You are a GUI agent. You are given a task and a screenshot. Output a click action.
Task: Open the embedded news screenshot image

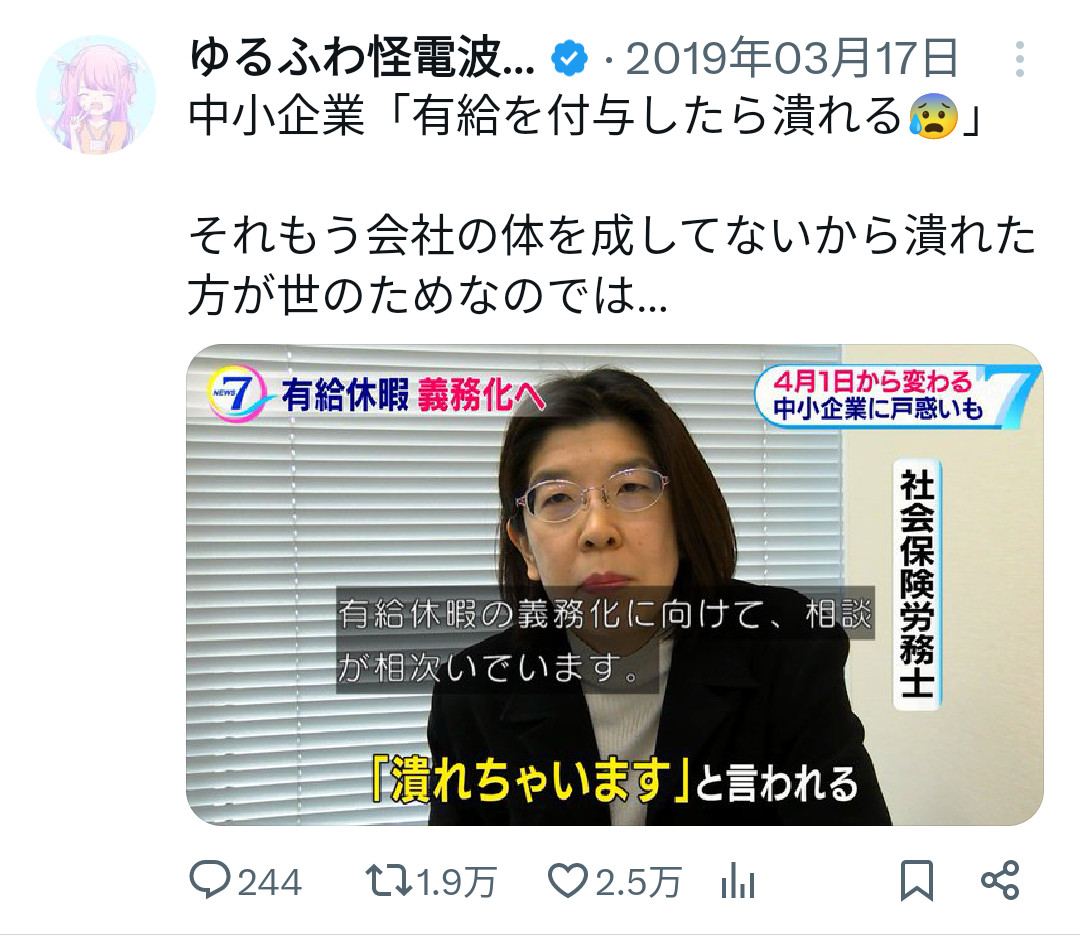pyautogui.click(x=614, y=585)
